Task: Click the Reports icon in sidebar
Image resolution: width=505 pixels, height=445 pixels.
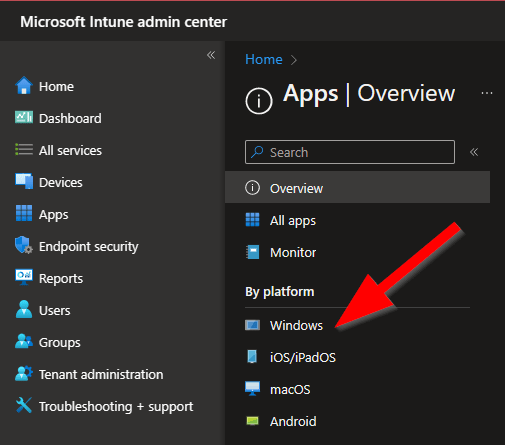Action: coord(24,277)
